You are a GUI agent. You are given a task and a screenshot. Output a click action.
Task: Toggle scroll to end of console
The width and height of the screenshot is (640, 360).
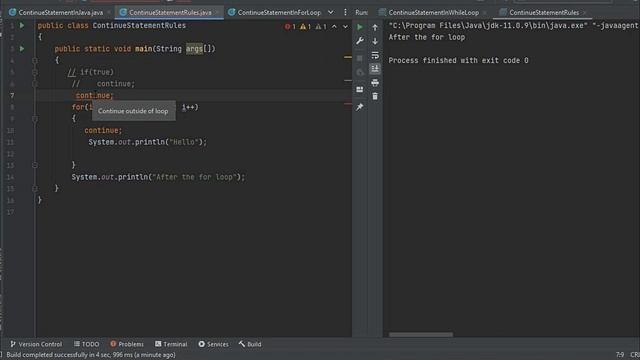coord(375,69)
